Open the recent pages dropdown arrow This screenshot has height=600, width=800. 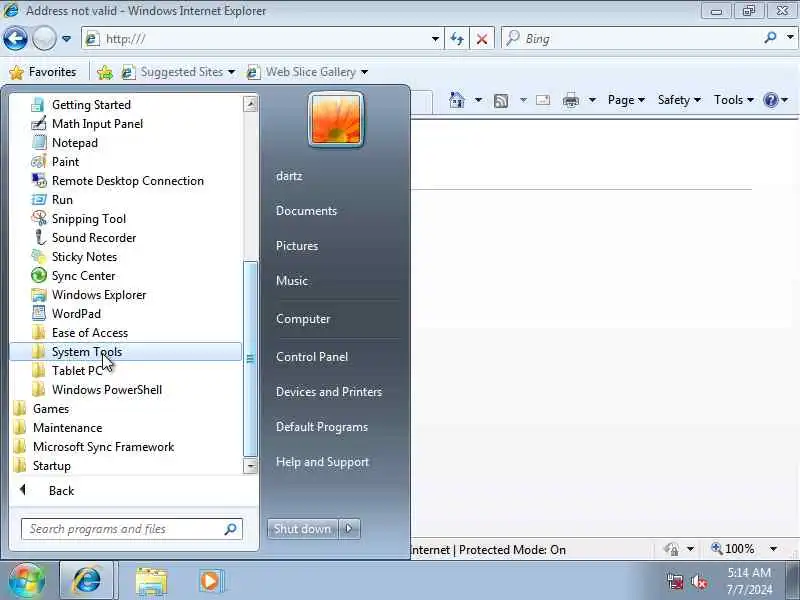pos(66,38)
